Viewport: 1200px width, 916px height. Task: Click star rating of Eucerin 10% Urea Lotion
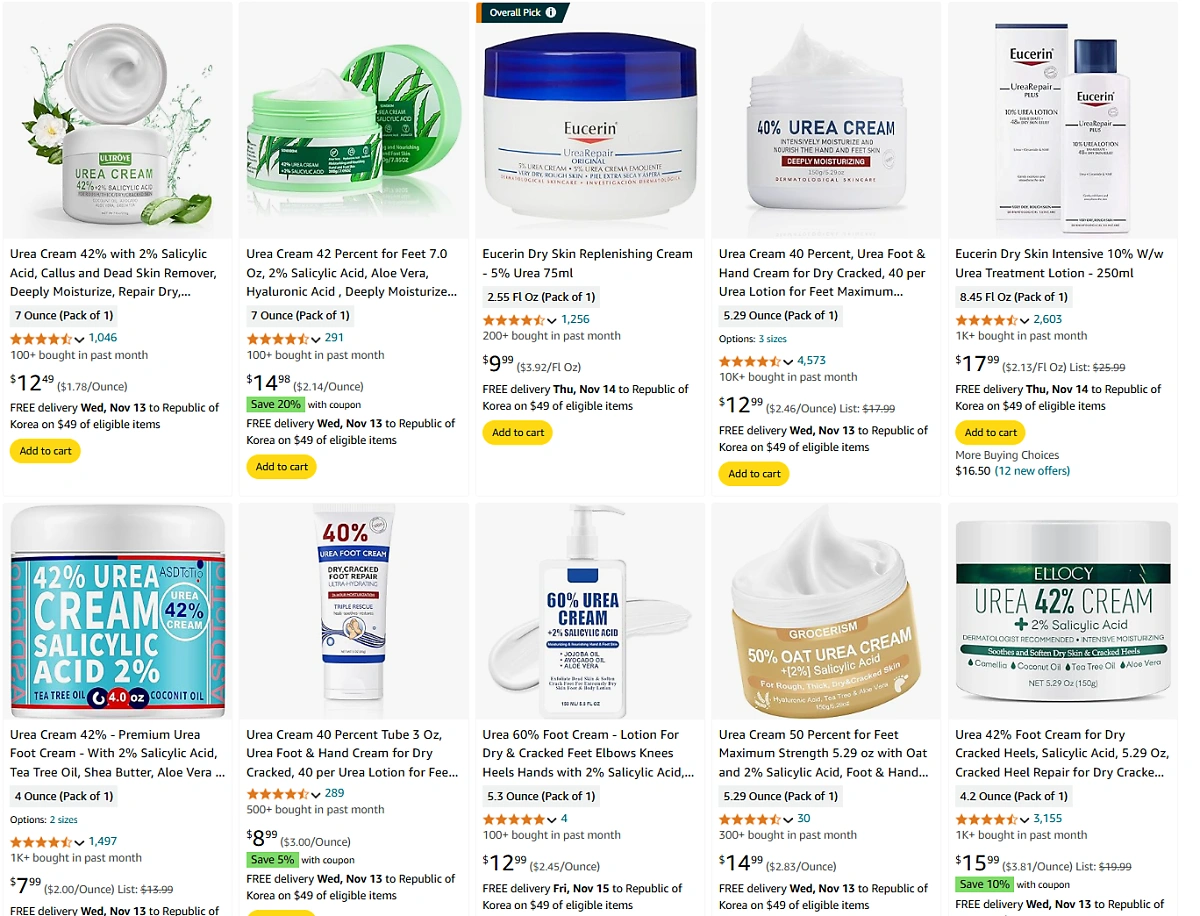(986, 320)
